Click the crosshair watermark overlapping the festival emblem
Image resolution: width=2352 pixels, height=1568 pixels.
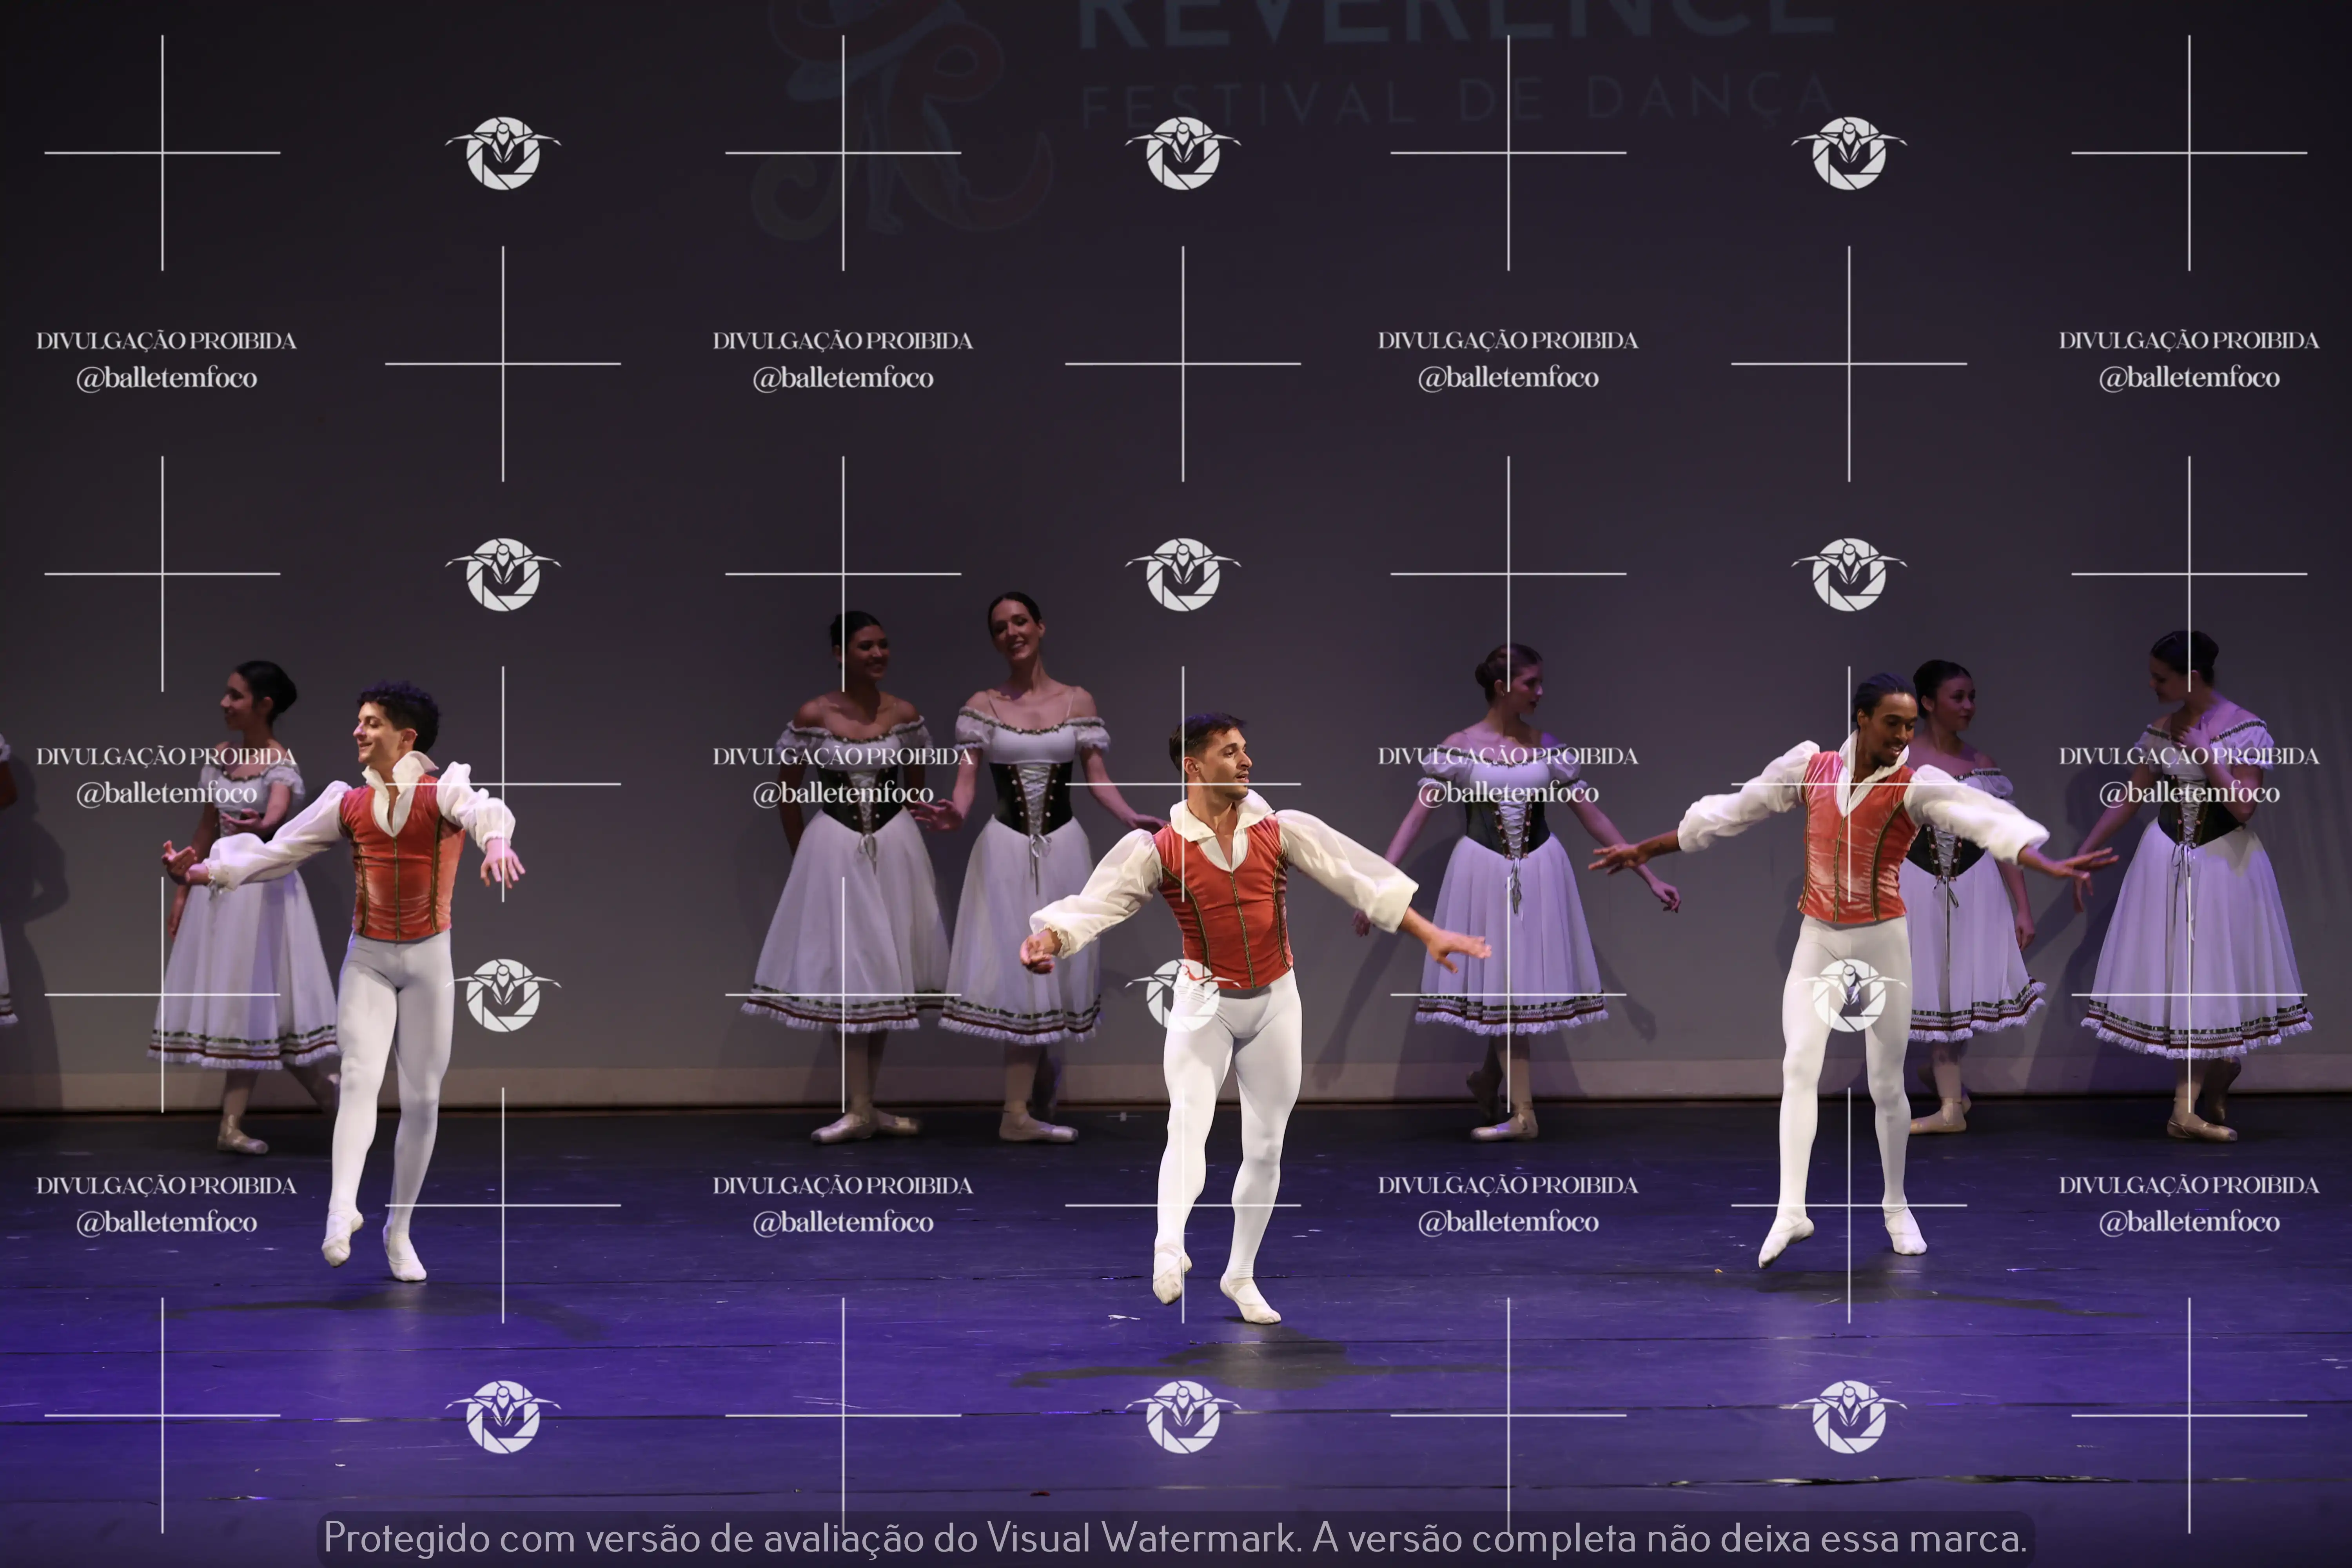tap(843, 153)
